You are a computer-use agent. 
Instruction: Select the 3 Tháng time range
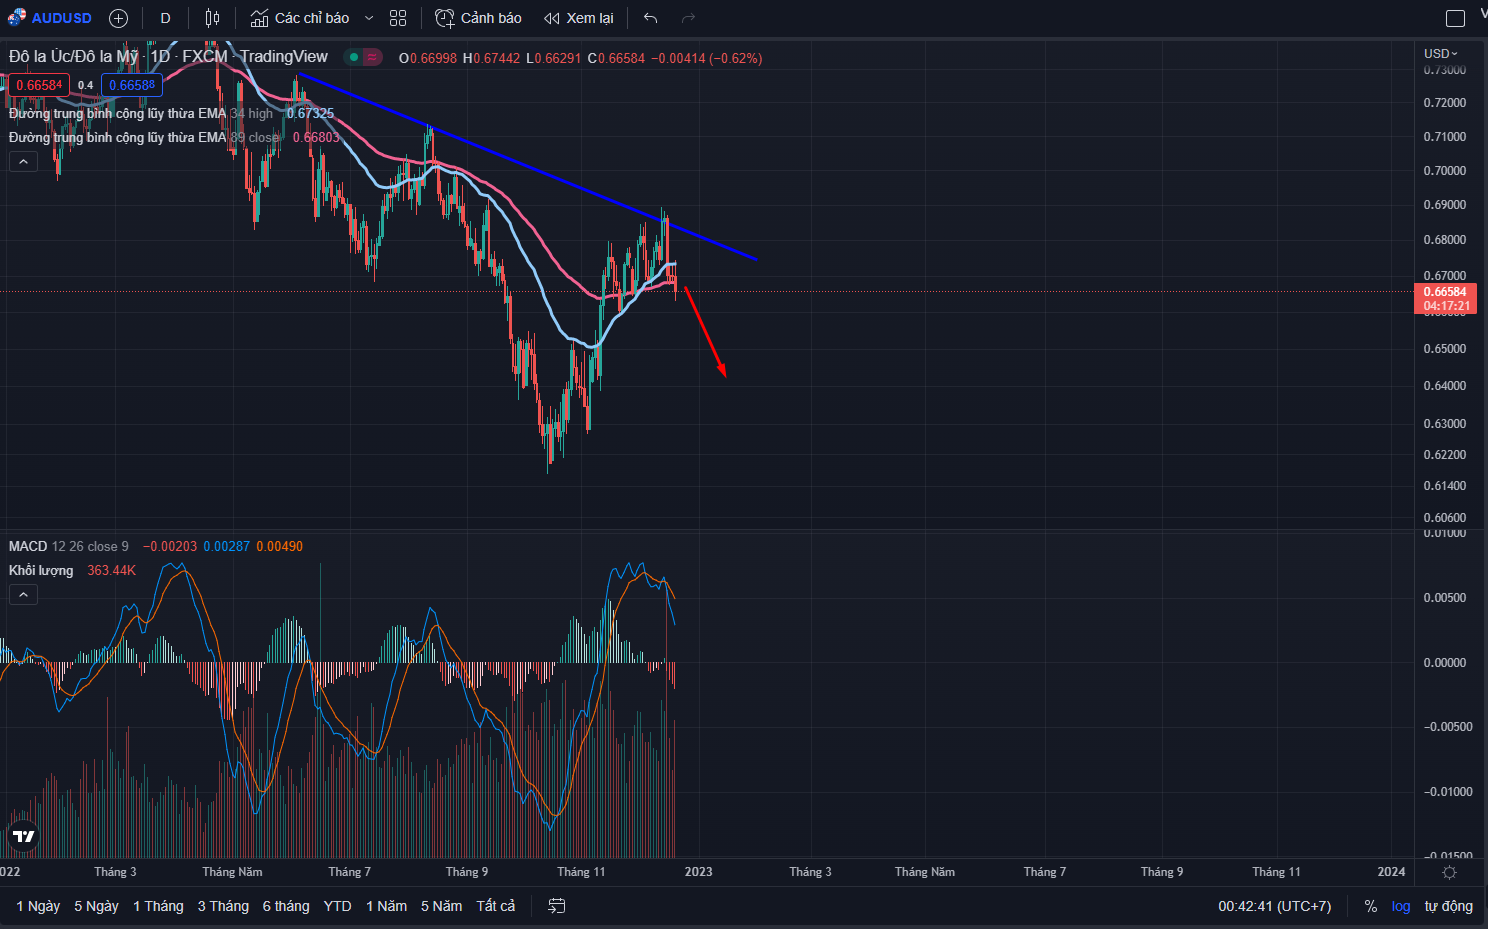click(x=223, y=906)
